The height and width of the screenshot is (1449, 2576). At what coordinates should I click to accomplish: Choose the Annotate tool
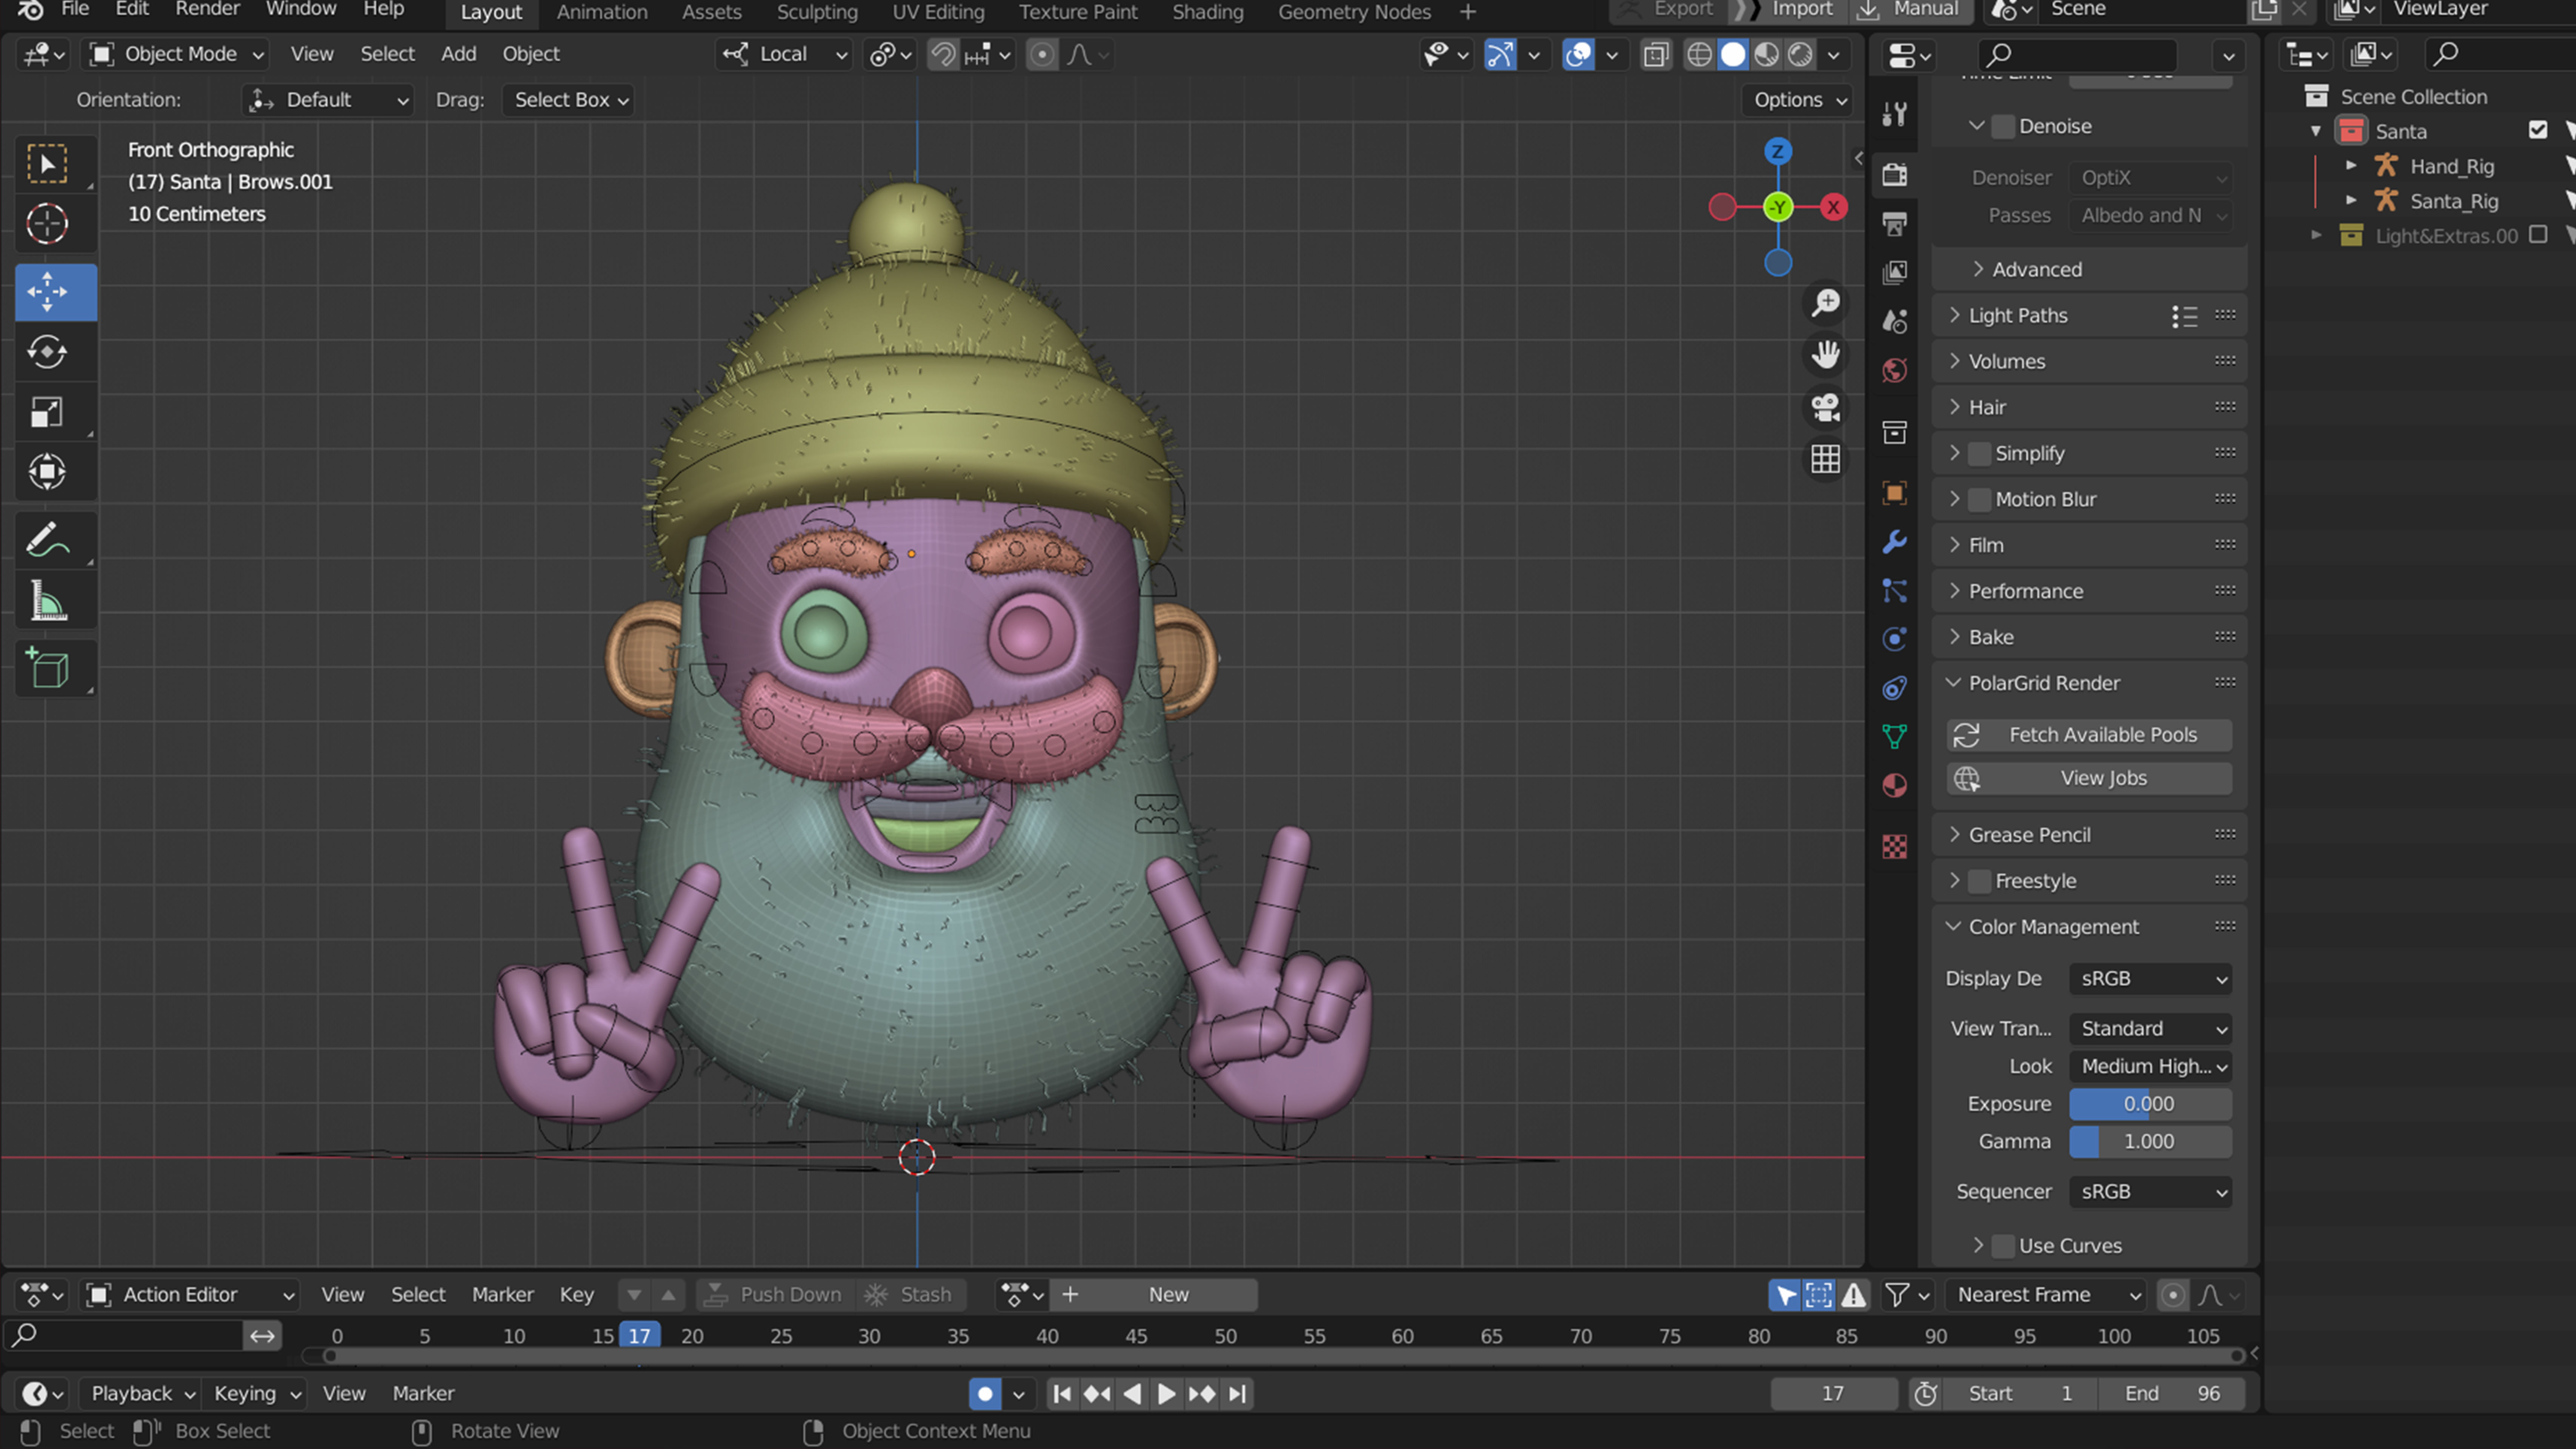pos(47,541)
